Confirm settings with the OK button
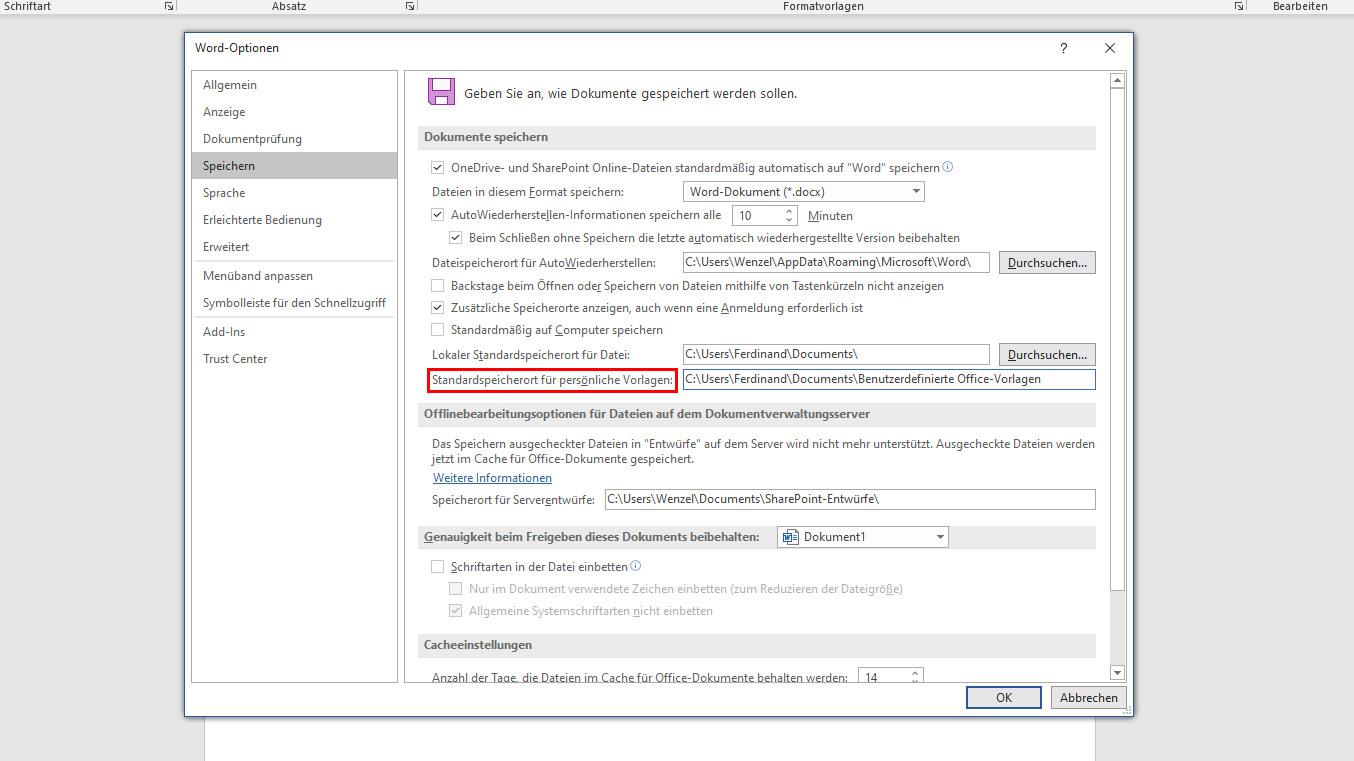The height and width of the screenshot is (761, 1354). point(1003,698)
